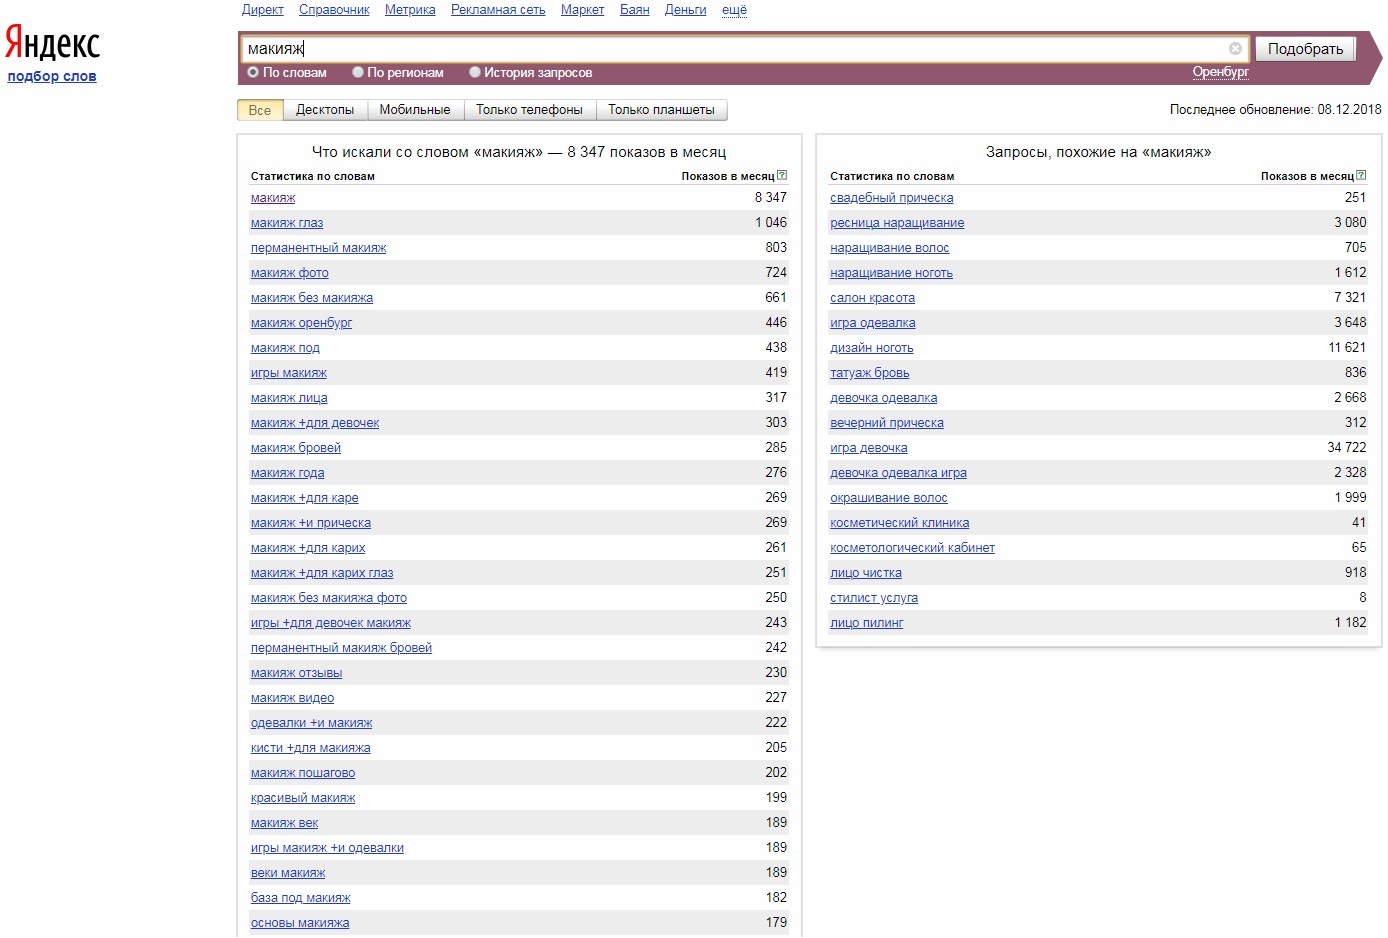Screen dimensions: 1388x938
Task: Open the 'татуаж бровь' similar query
Action: point(869,373)
